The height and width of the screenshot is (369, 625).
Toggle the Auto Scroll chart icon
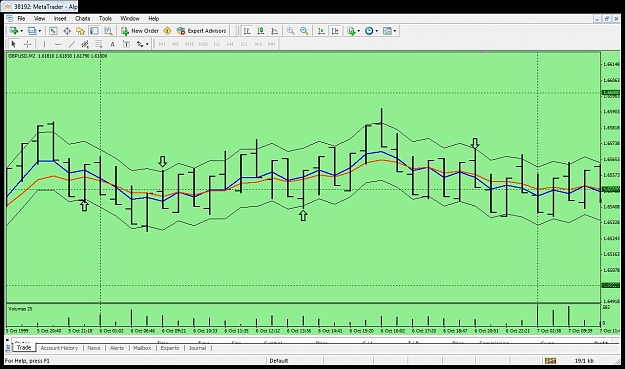(x=321, y=31)
